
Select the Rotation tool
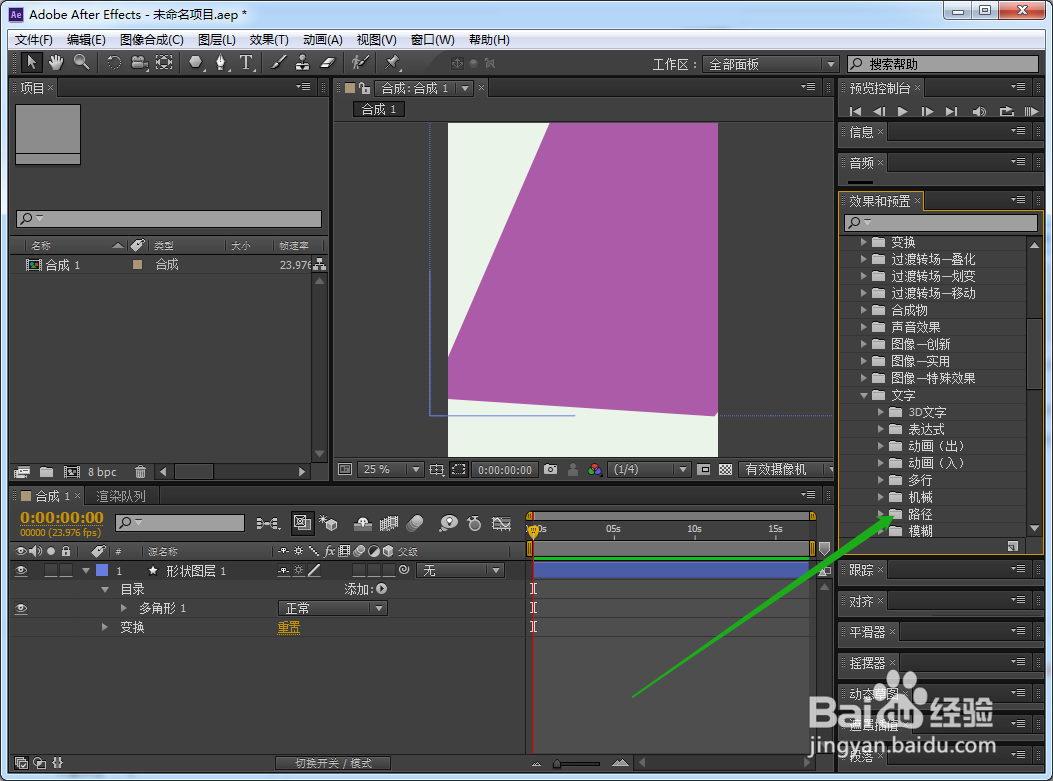coord(114,63)
